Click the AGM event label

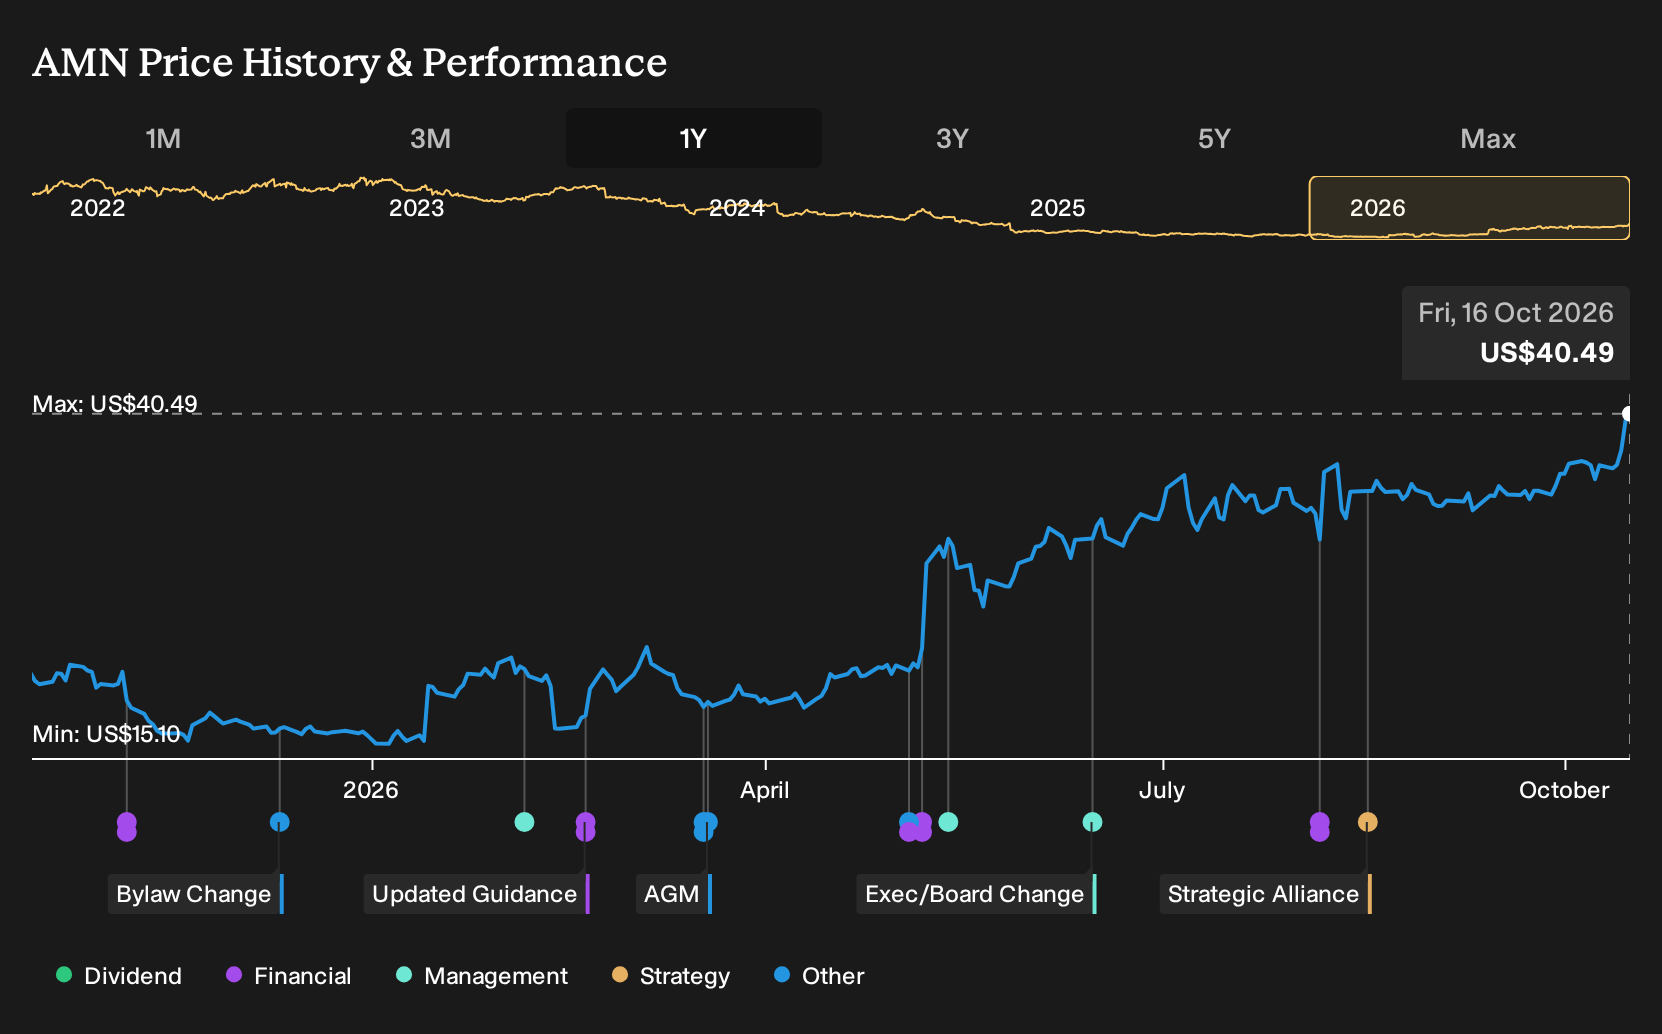click(x=674, y=894)
